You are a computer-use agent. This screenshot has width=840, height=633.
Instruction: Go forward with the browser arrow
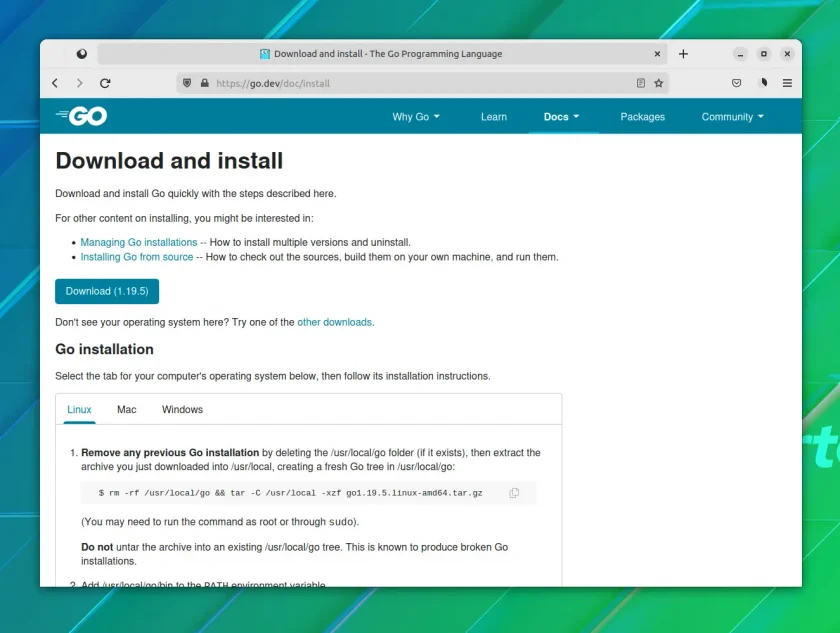point(79,83)
